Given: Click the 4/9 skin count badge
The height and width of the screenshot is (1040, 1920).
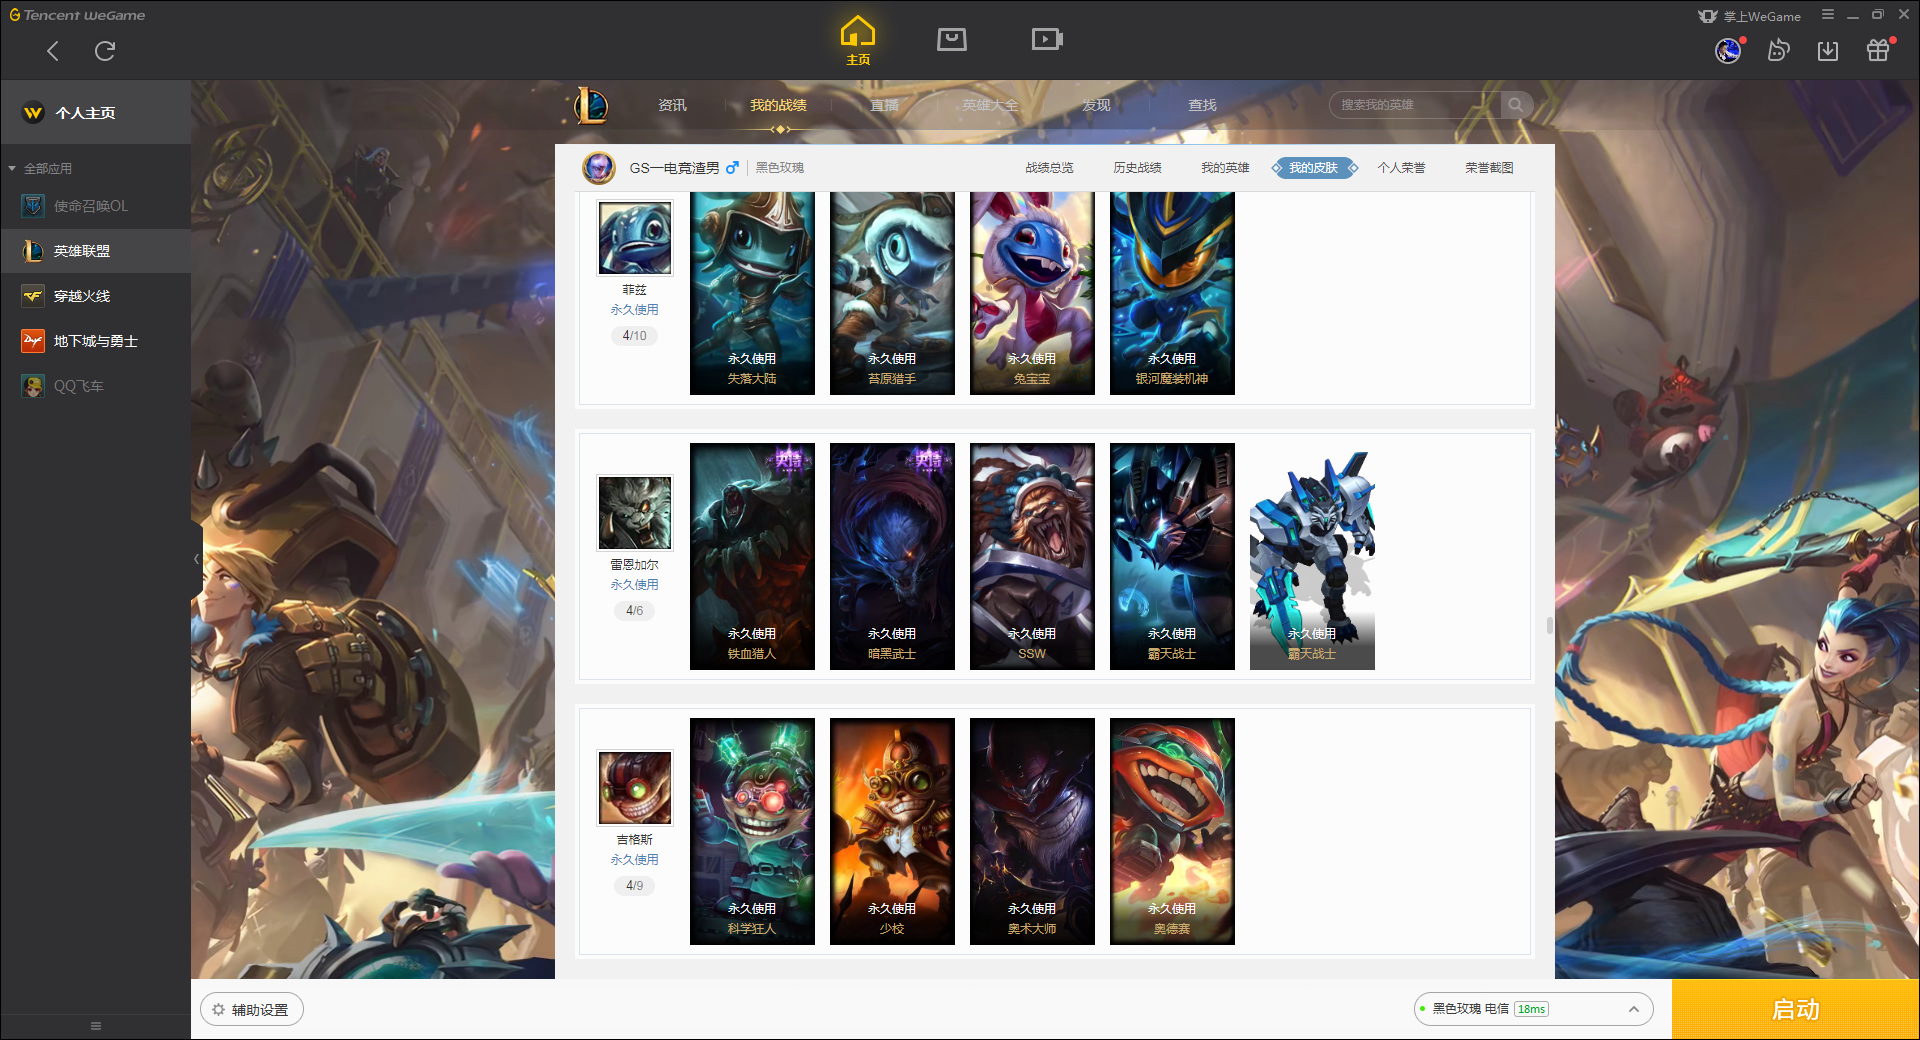Looking at the screenshot, I should (634, 885).
